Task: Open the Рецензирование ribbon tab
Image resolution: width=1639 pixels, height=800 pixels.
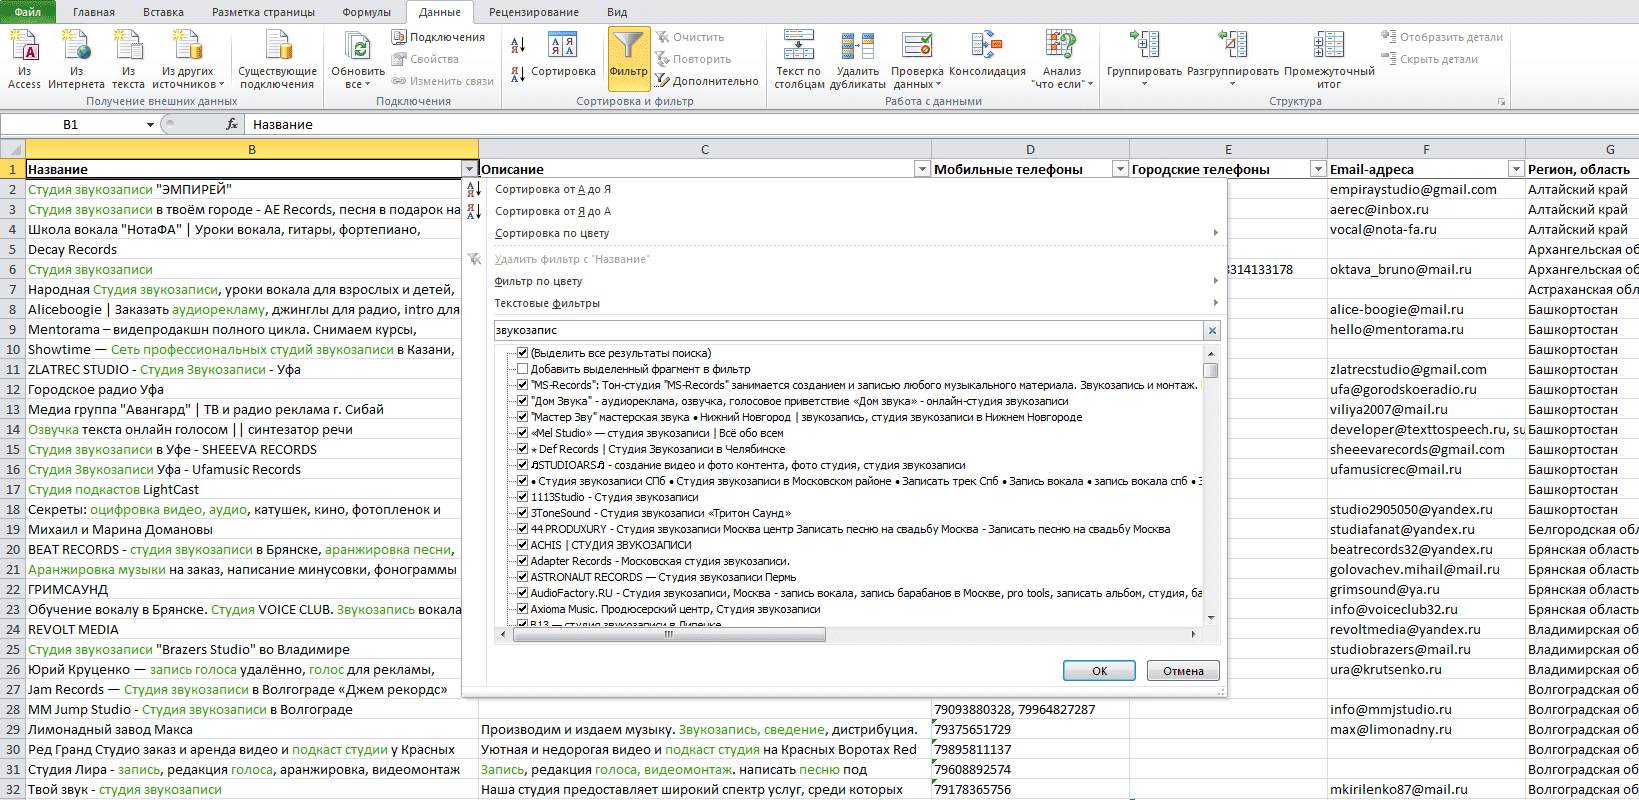Action: [534, 12]
